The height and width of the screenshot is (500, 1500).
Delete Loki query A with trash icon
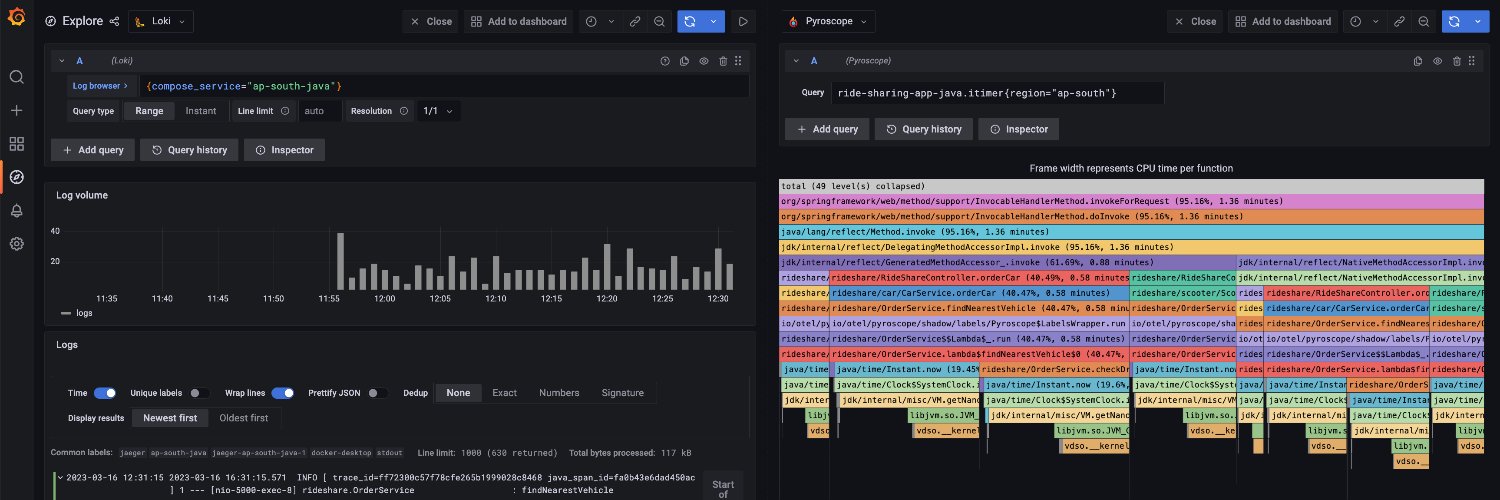(x=723, y=61)
